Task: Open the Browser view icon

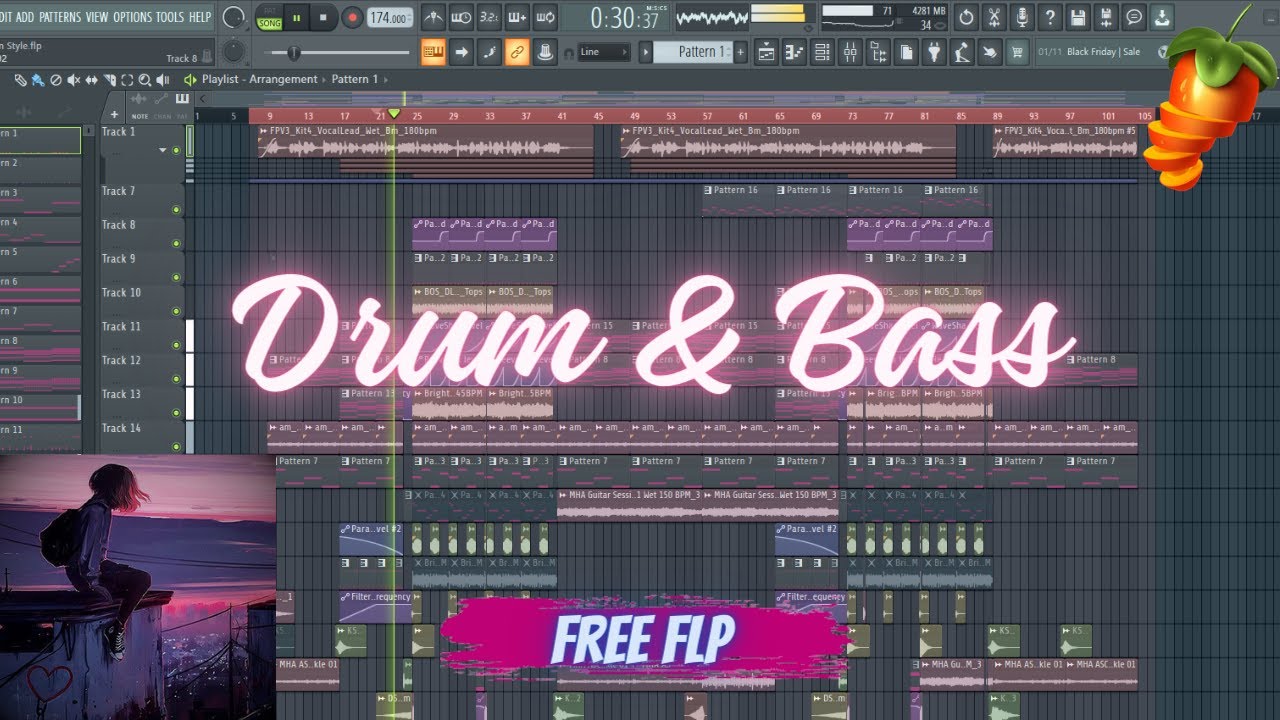Action: click(x=877, y=52)
